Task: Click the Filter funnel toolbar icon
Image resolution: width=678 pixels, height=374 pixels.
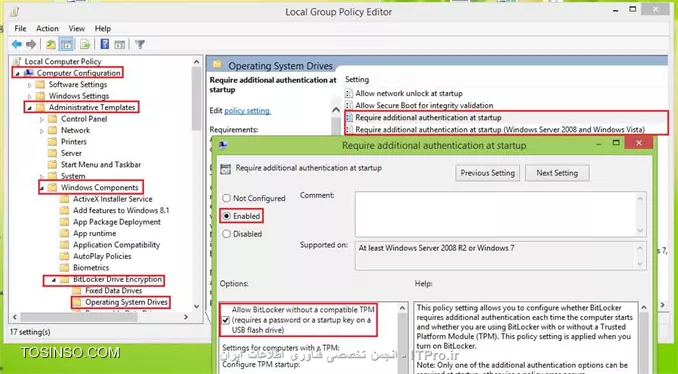Action: (139, 44)
